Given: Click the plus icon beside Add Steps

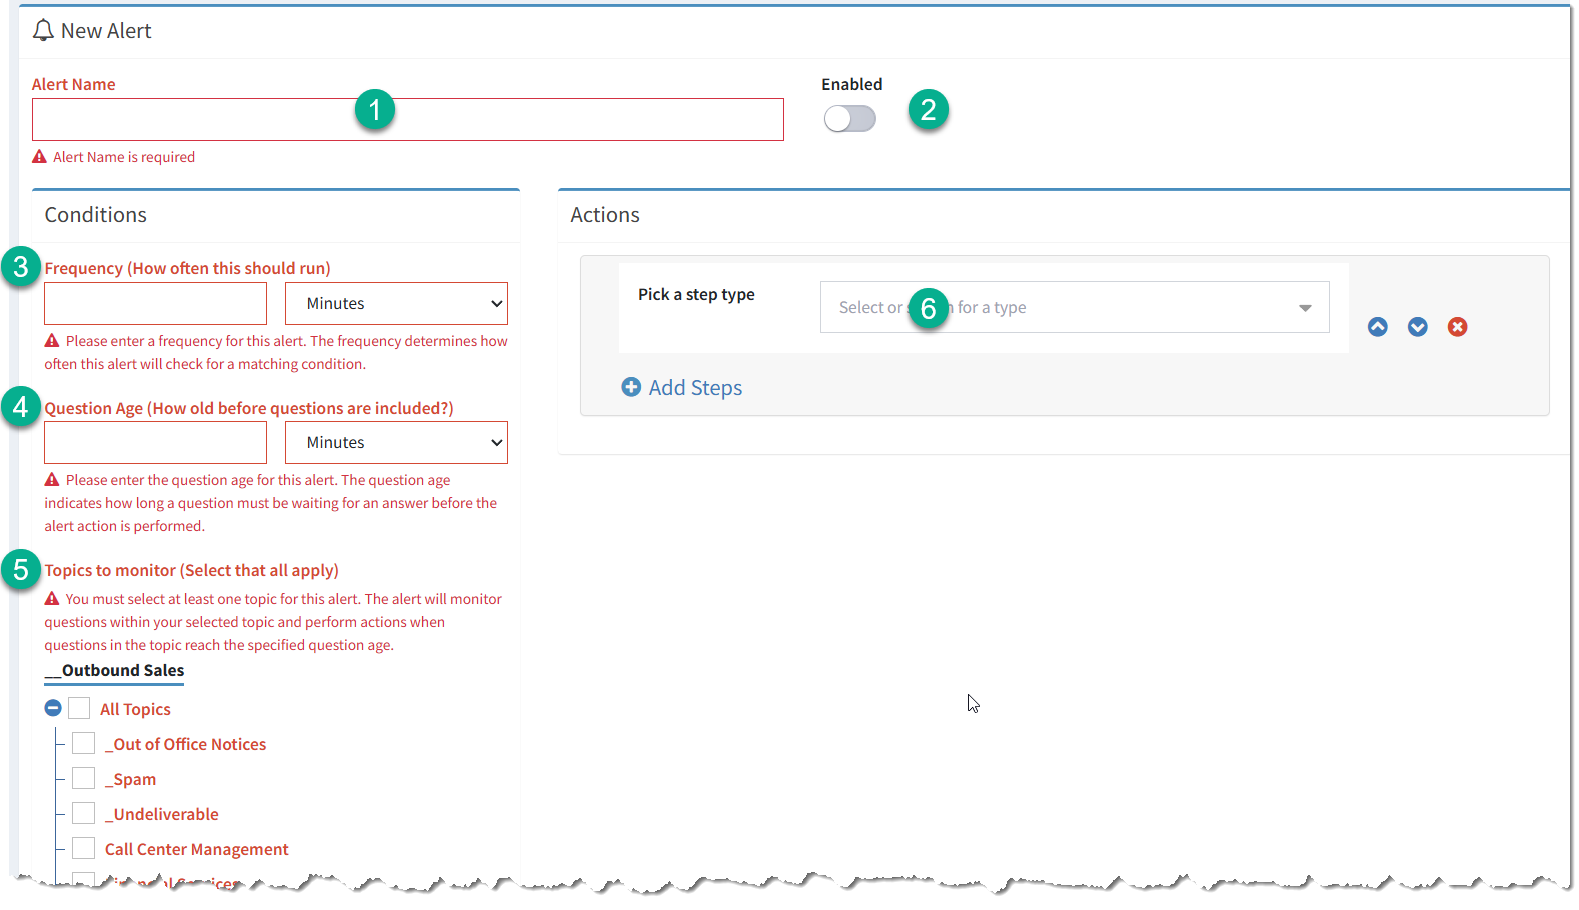Looking at the screenshot, I should coord(631,387).
